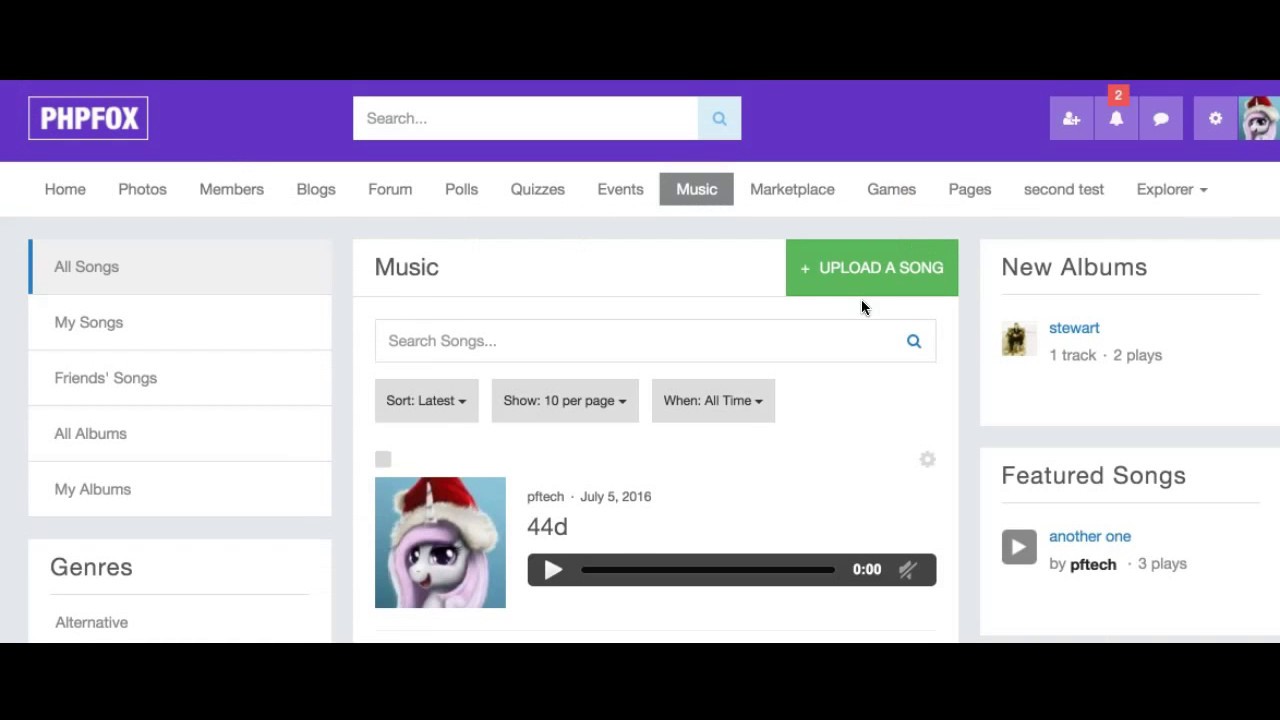This screenshot has width=1280, height=720.
Task: Open the Members page
Action: click(231, 189)
